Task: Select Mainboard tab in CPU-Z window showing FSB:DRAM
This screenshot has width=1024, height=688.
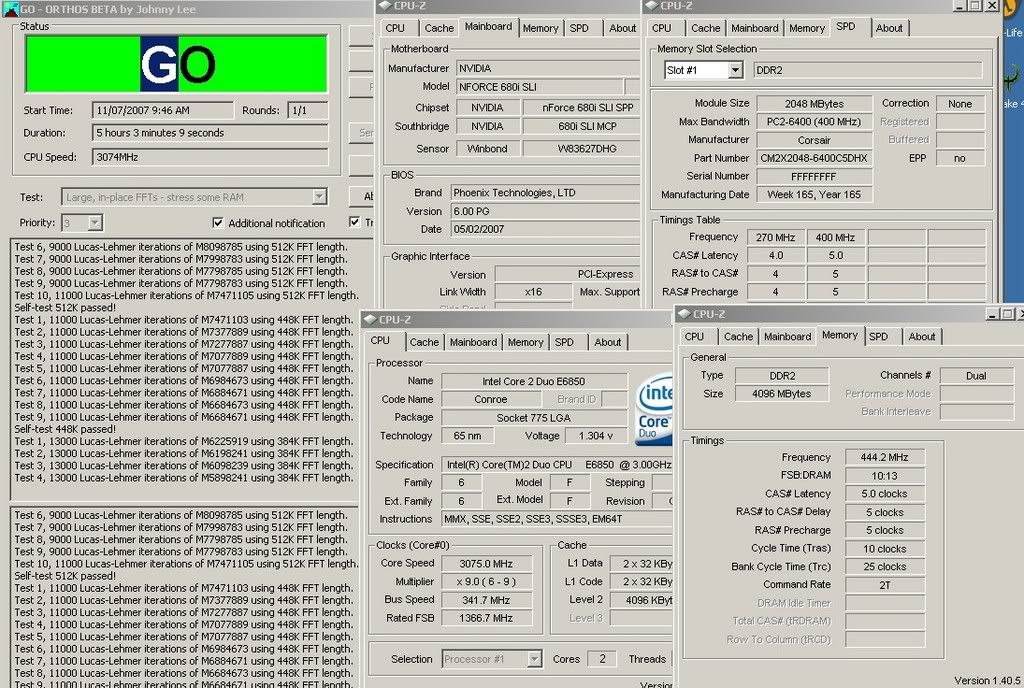Action: [x=787, y=337]
